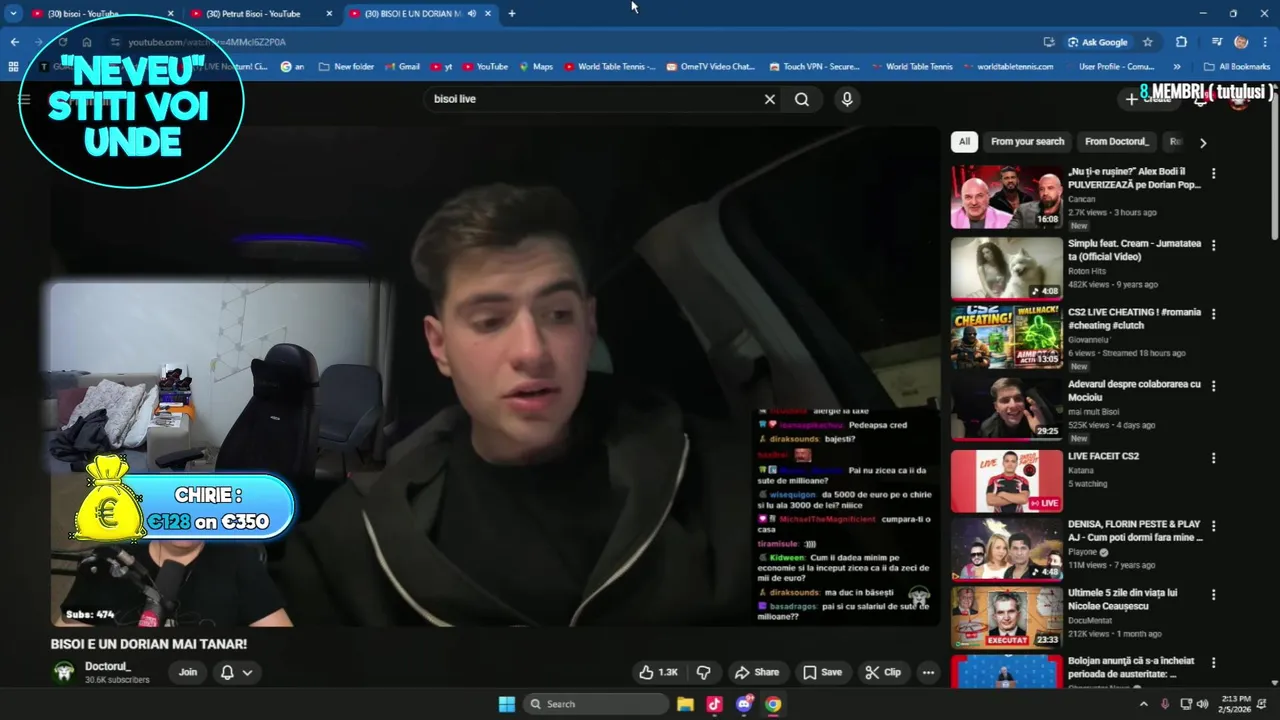1280x720 pixels.
Task: Show hidden system tray icons
Action: click(1143, 704)
